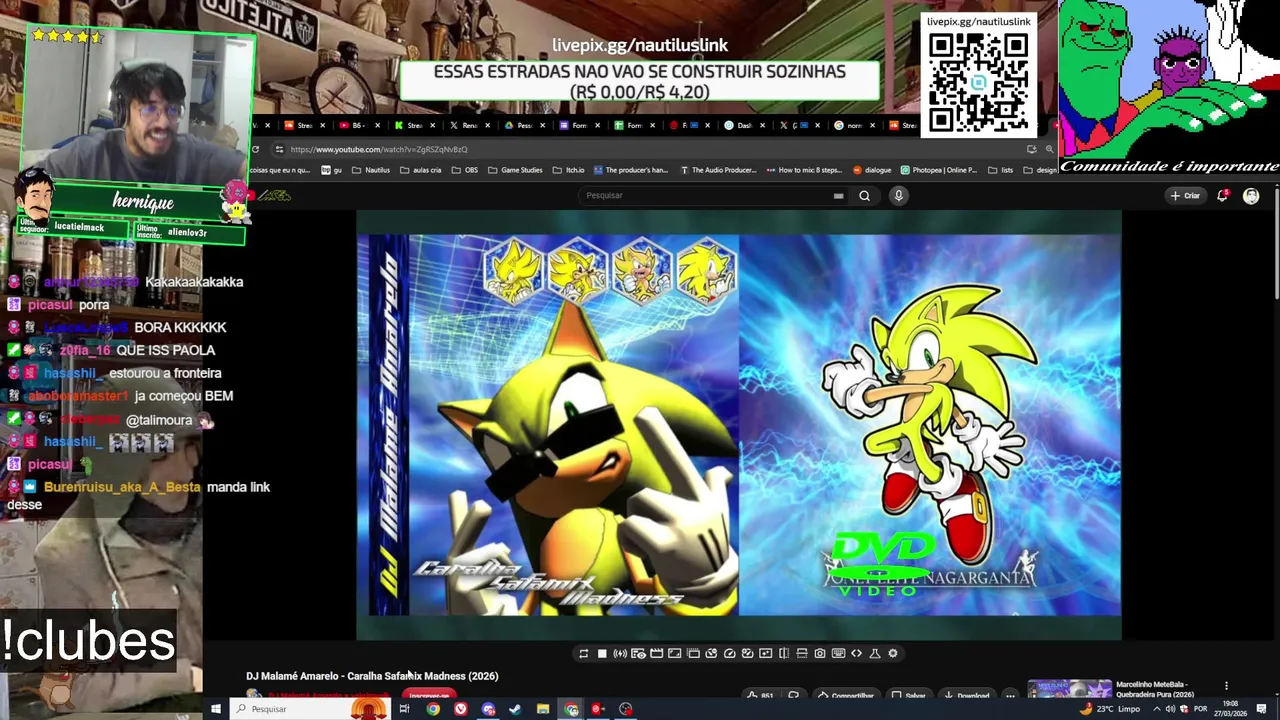Click the Download button under the video
Viewport: 1280px width, 720px height.
tap(968, 695)
